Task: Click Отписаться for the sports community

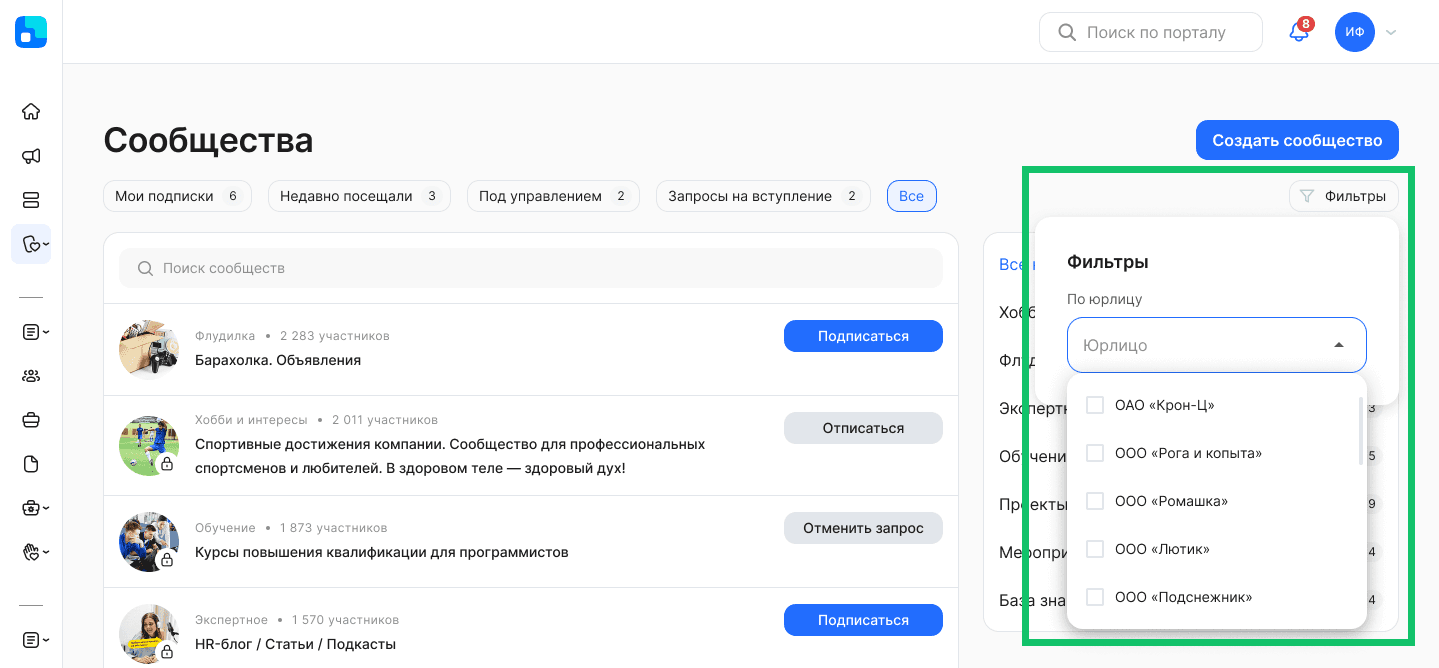Action: tap(862, 427)
